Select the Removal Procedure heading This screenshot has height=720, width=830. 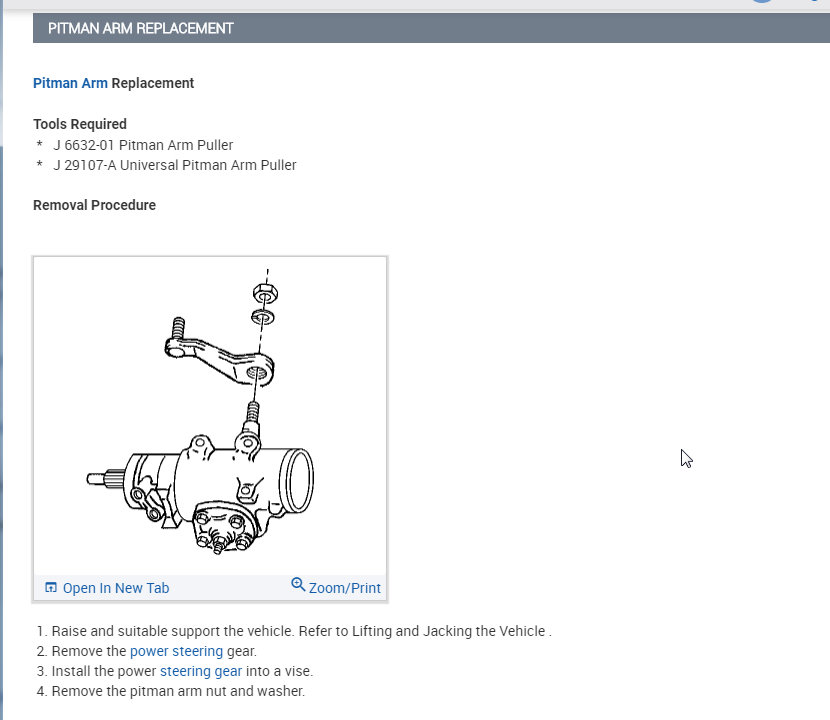(x=94, y=205)
